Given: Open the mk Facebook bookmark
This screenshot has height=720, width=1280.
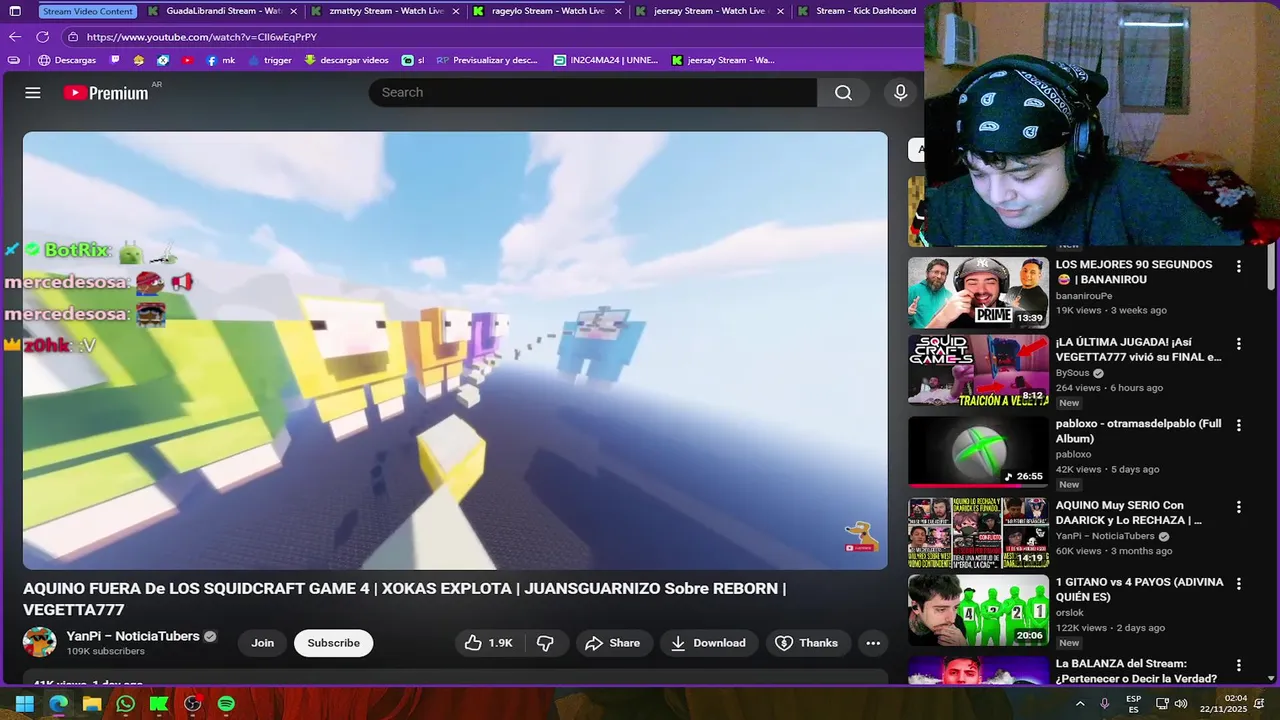Looking at the screenshot, I should (221, 60).
